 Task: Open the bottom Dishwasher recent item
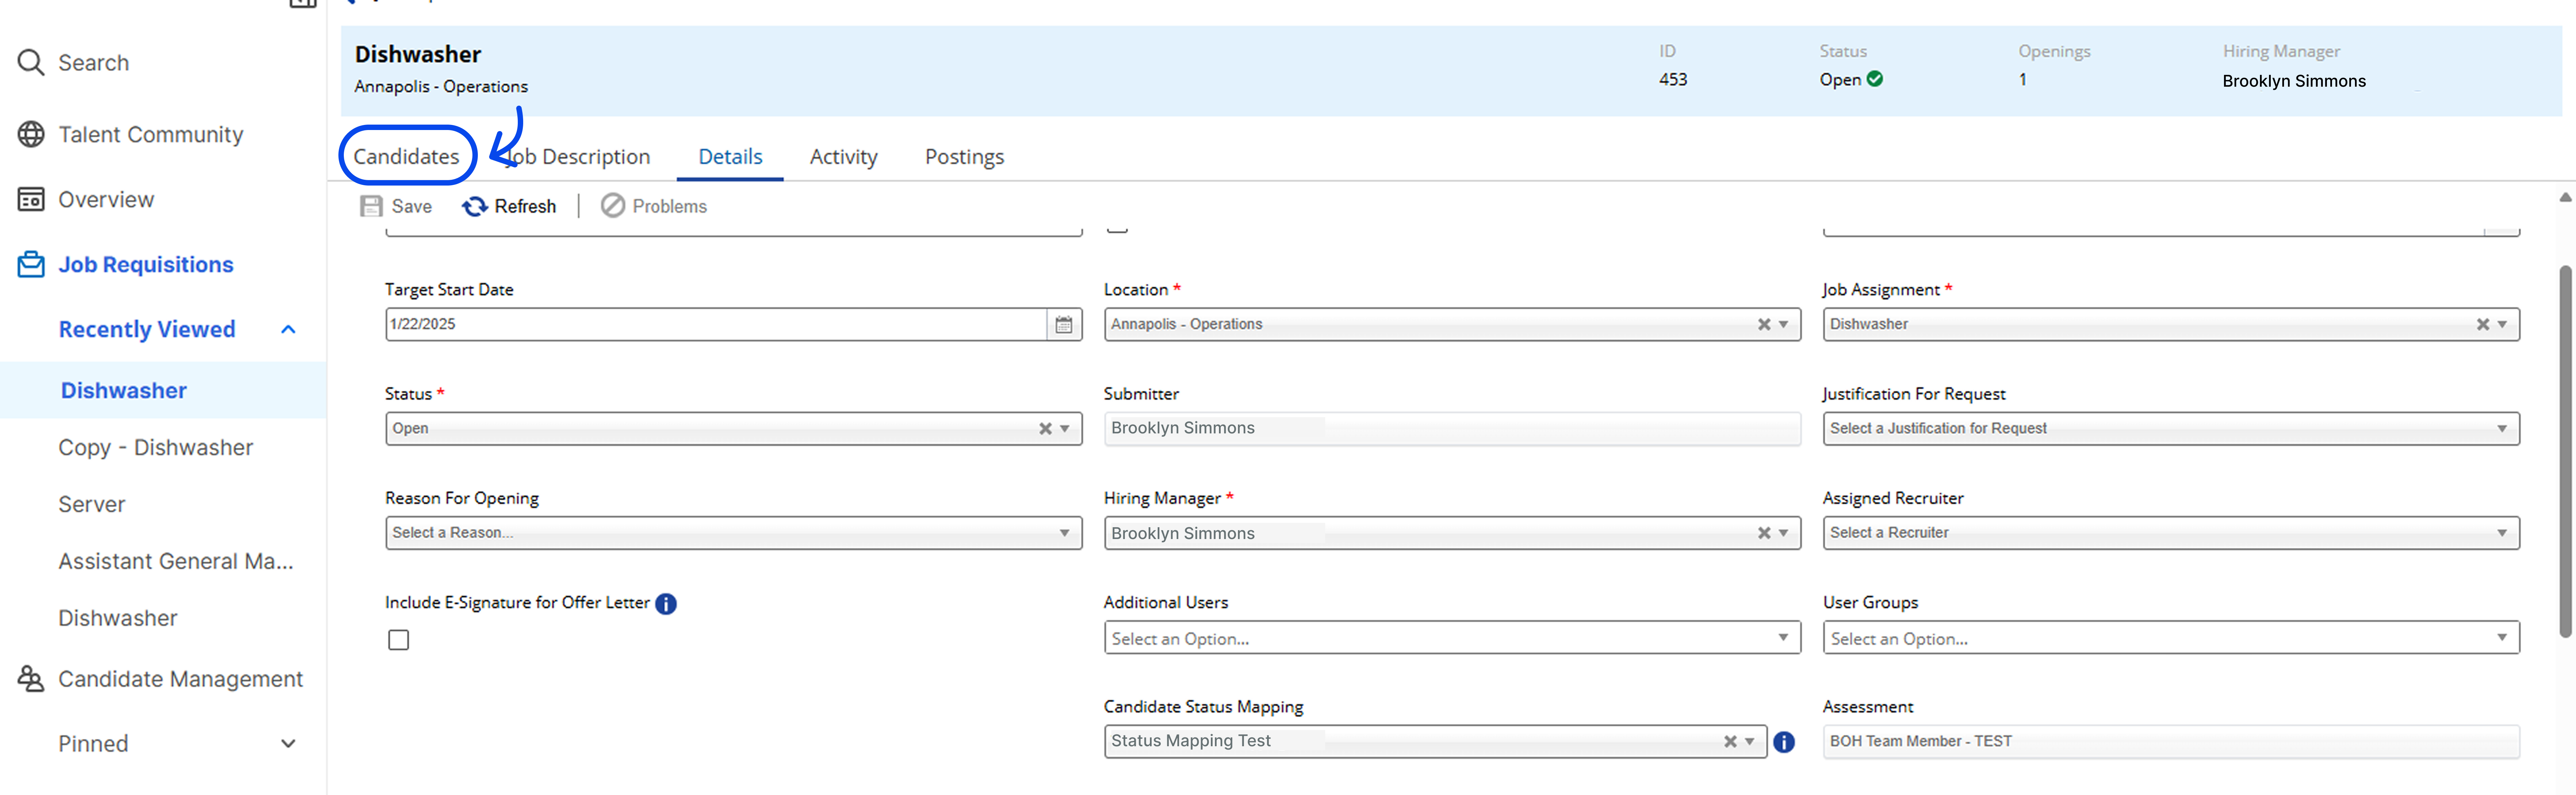[118, 618]
